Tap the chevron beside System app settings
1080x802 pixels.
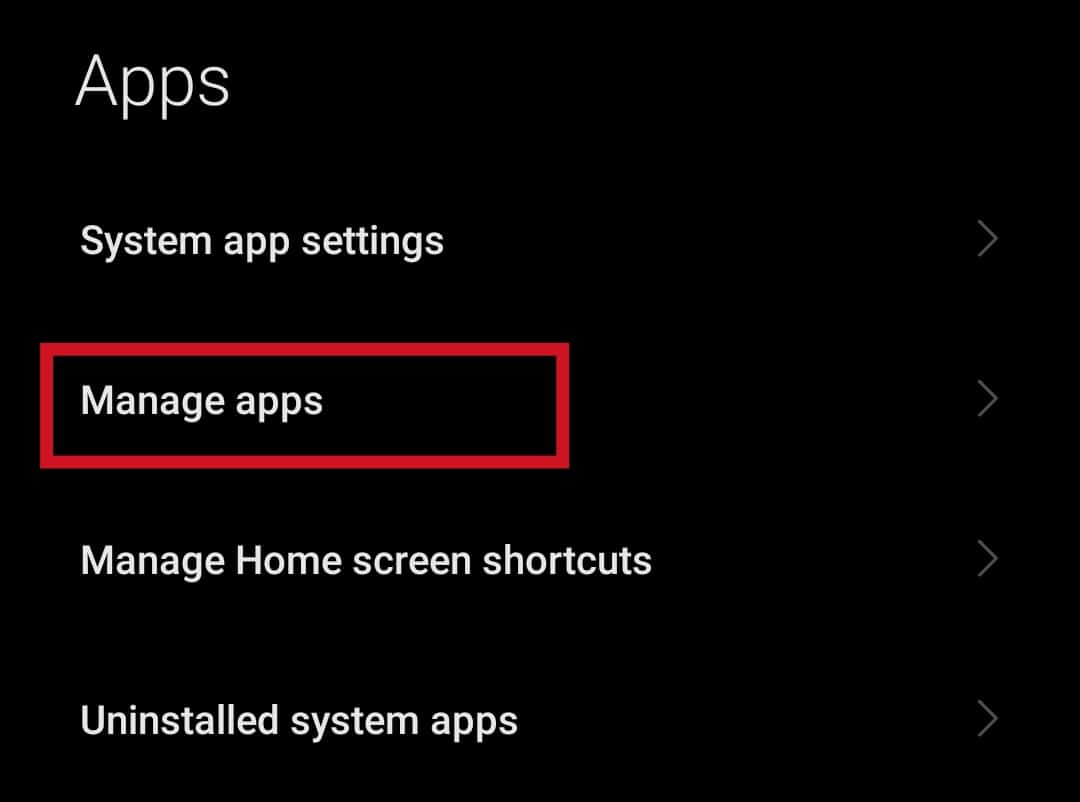988,239
